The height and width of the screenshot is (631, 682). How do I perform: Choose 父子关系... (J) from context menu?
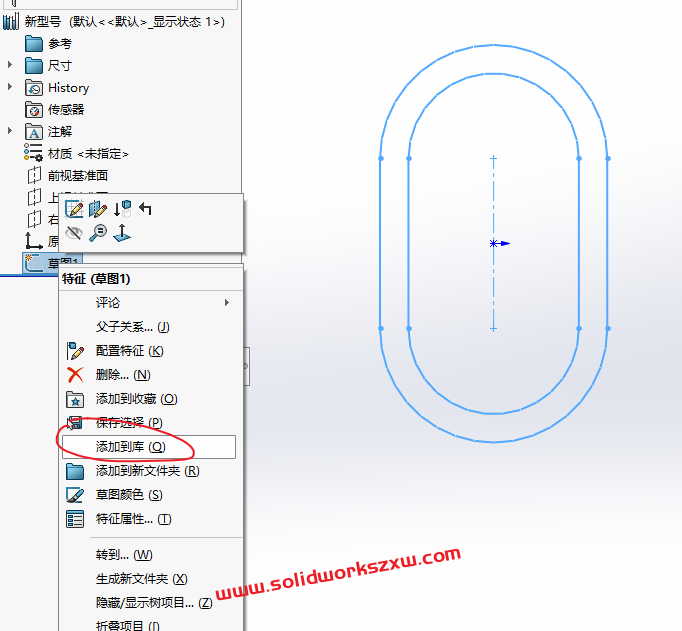coord(149,327)
